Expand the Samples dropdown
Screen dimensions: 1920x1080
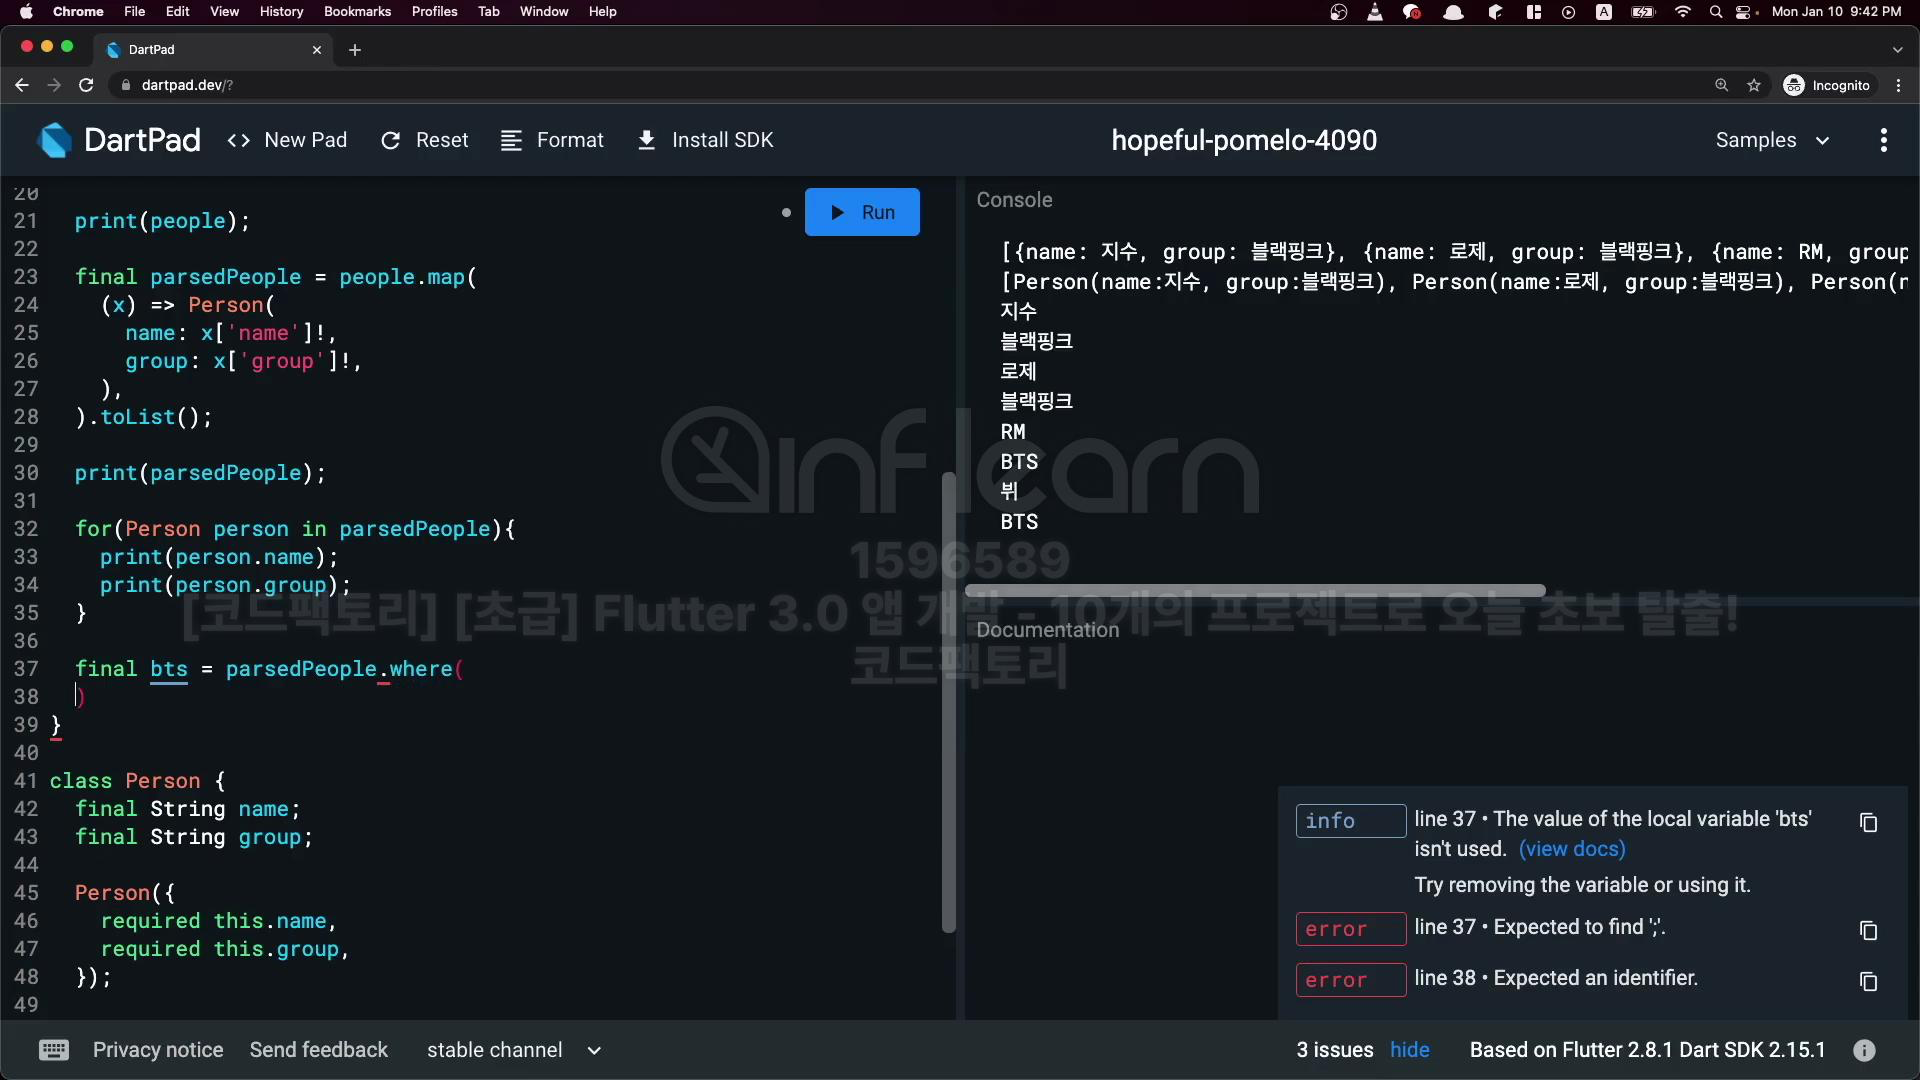point(1772,141)
